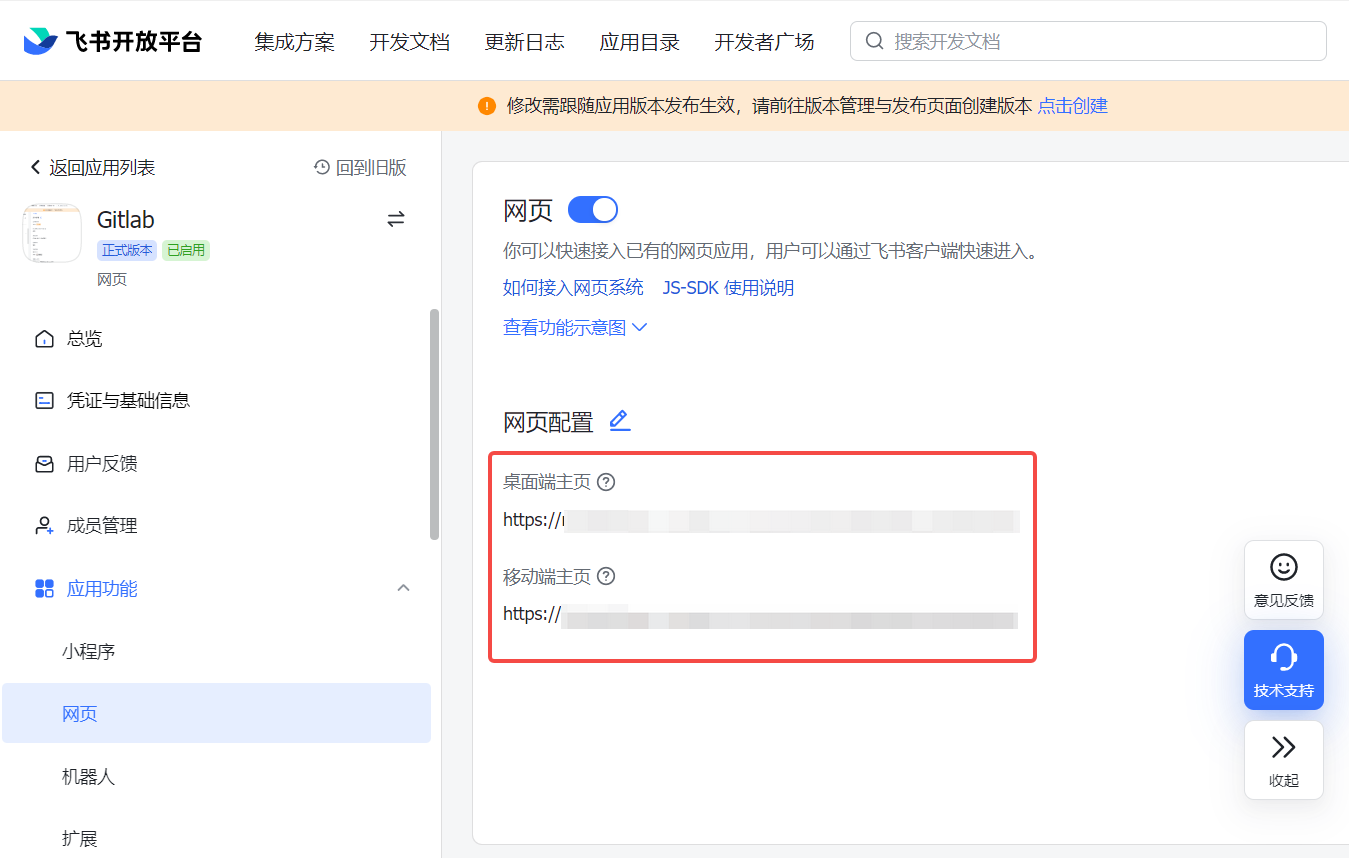The image size is (1349, 858).
Task: Go back via 返回应用列表
Action: tap(93, 168)
